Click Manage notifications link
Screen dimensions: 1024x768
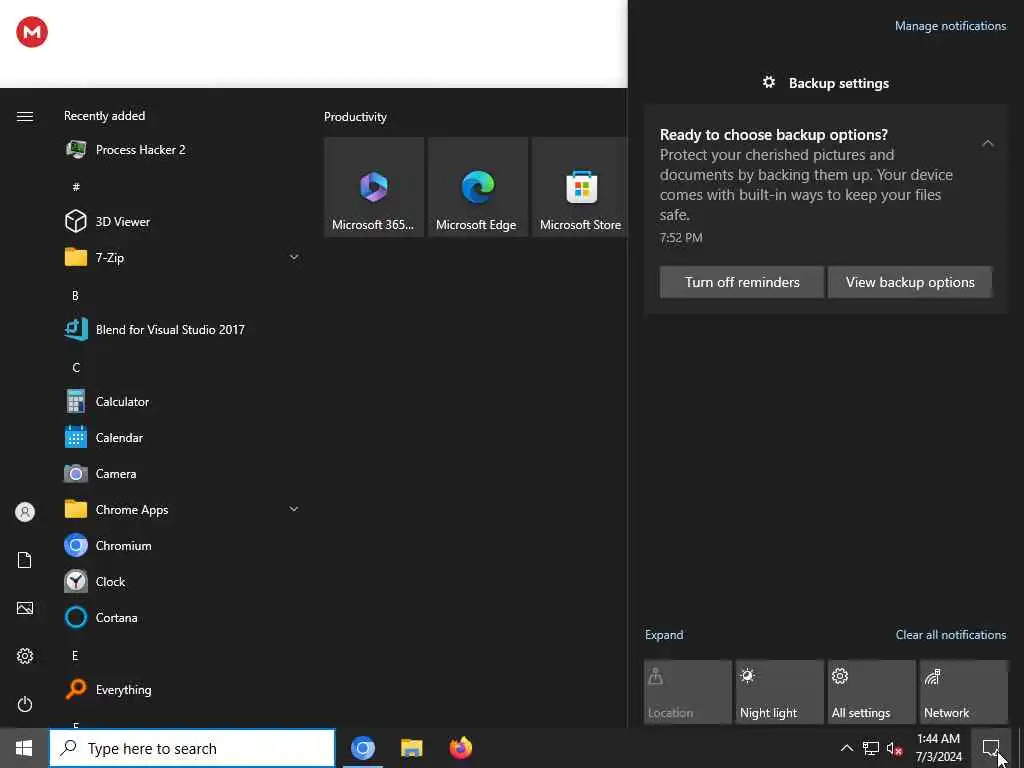tap(950, 26)
